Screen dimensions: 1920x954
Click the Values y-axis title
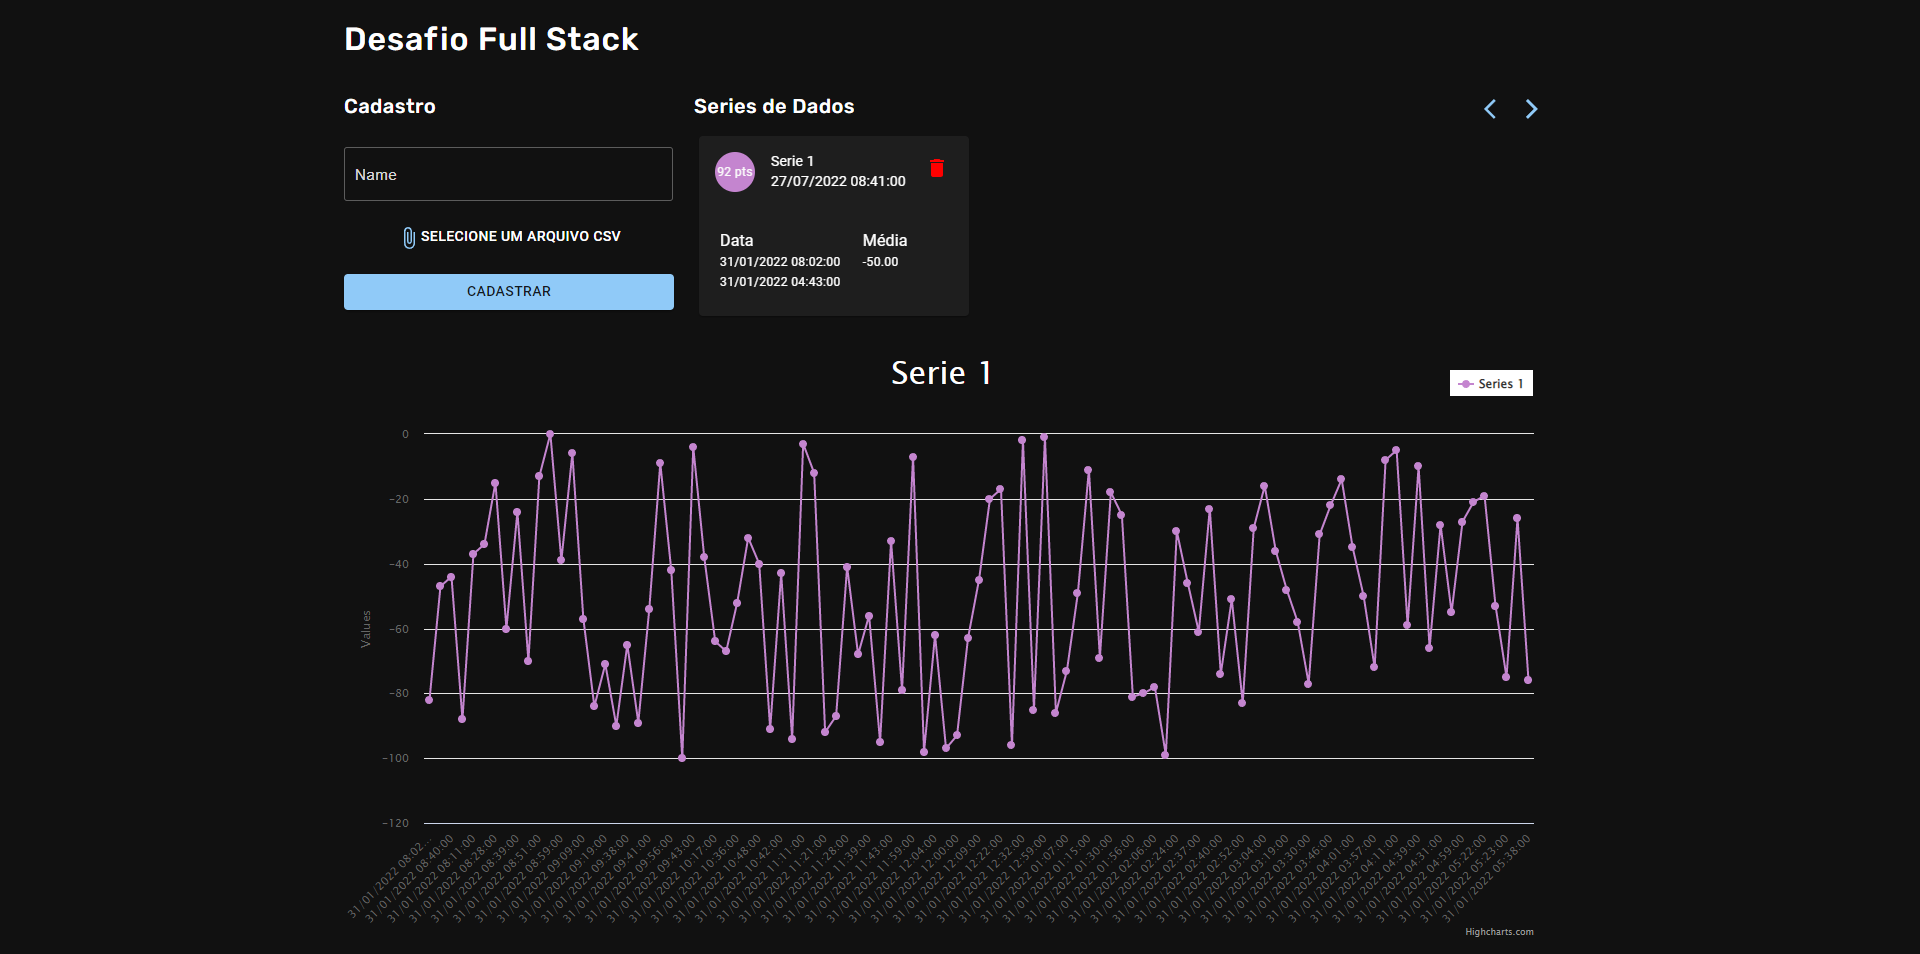(x=366, y=629)
